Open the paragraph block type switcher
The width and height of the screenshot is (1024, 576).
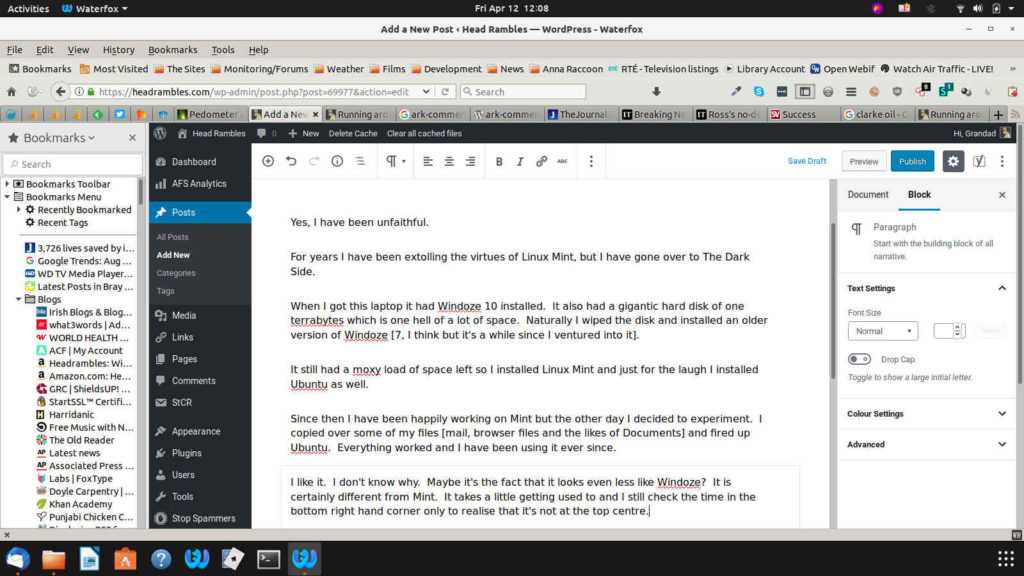click(x=395, y=161)
